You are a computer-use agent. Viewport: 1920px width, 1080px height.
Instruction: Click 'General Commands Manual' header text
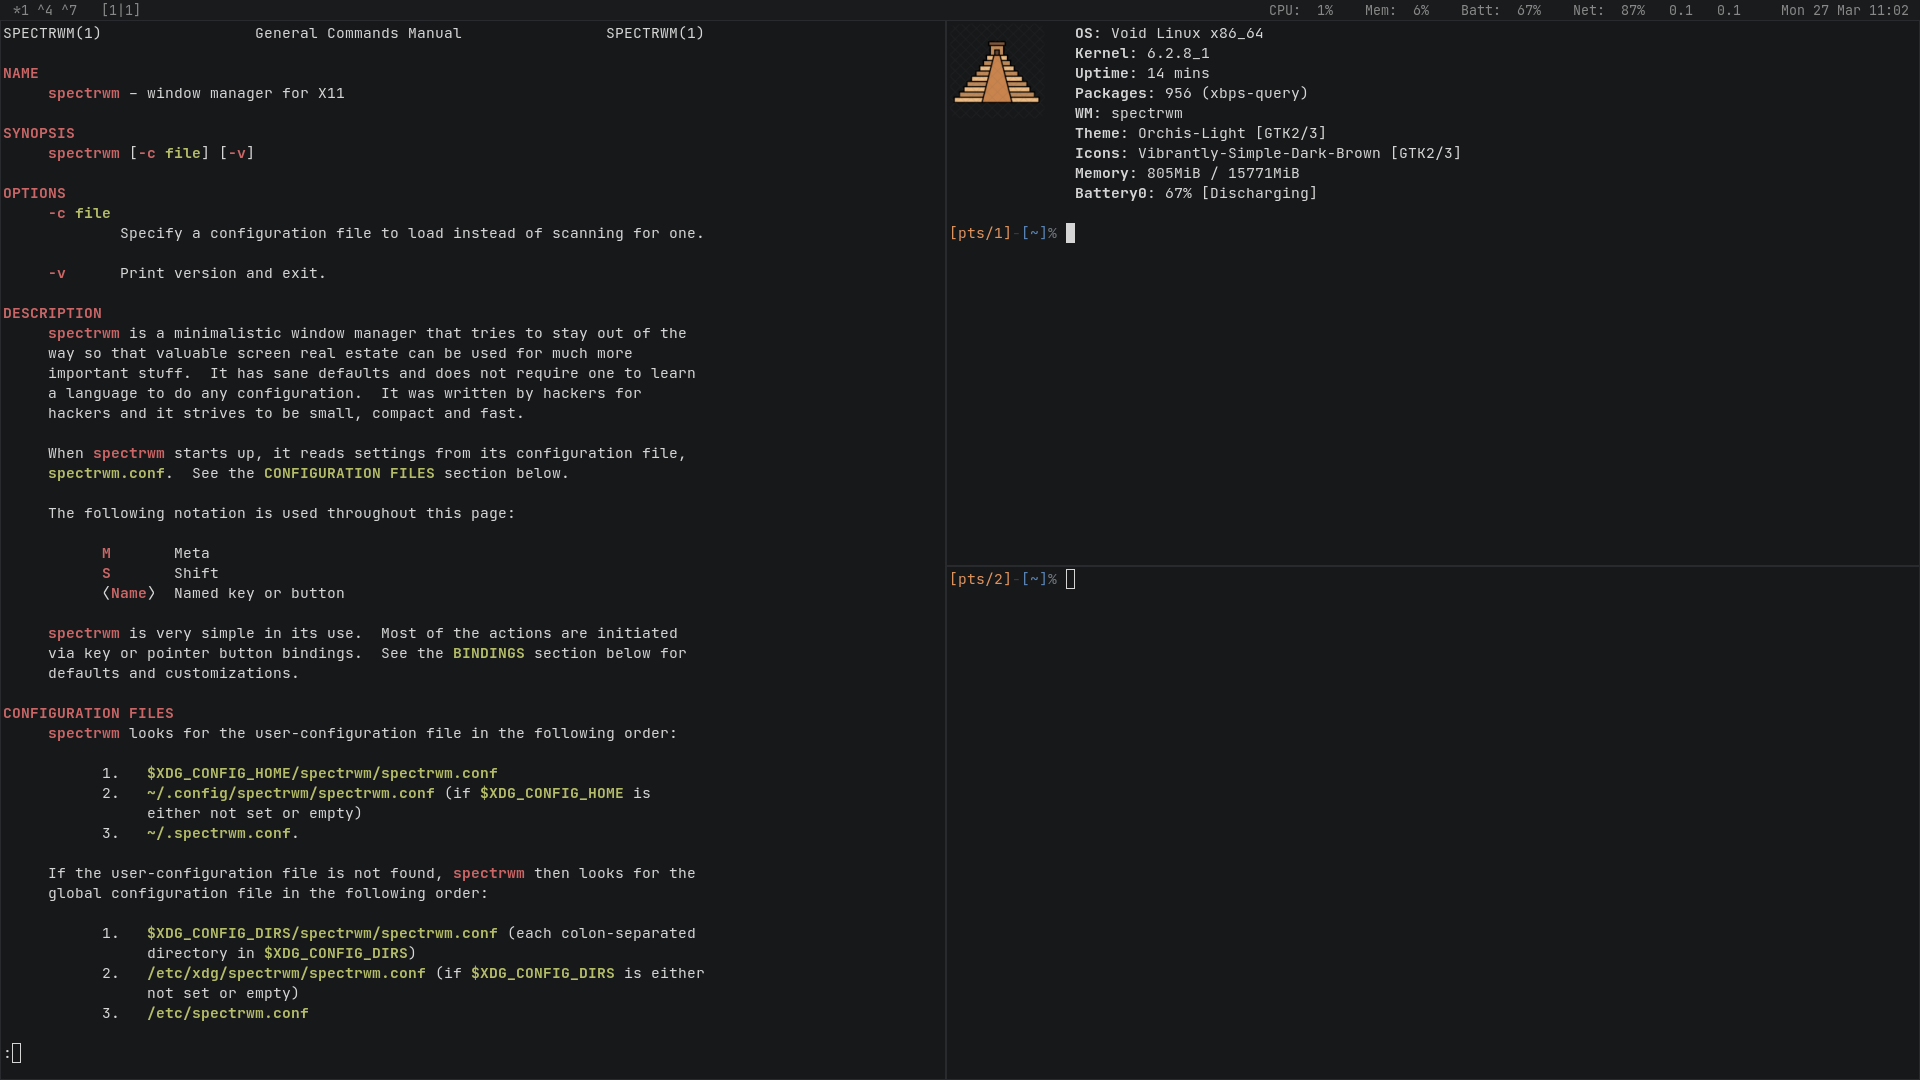[x=358, y=33]
